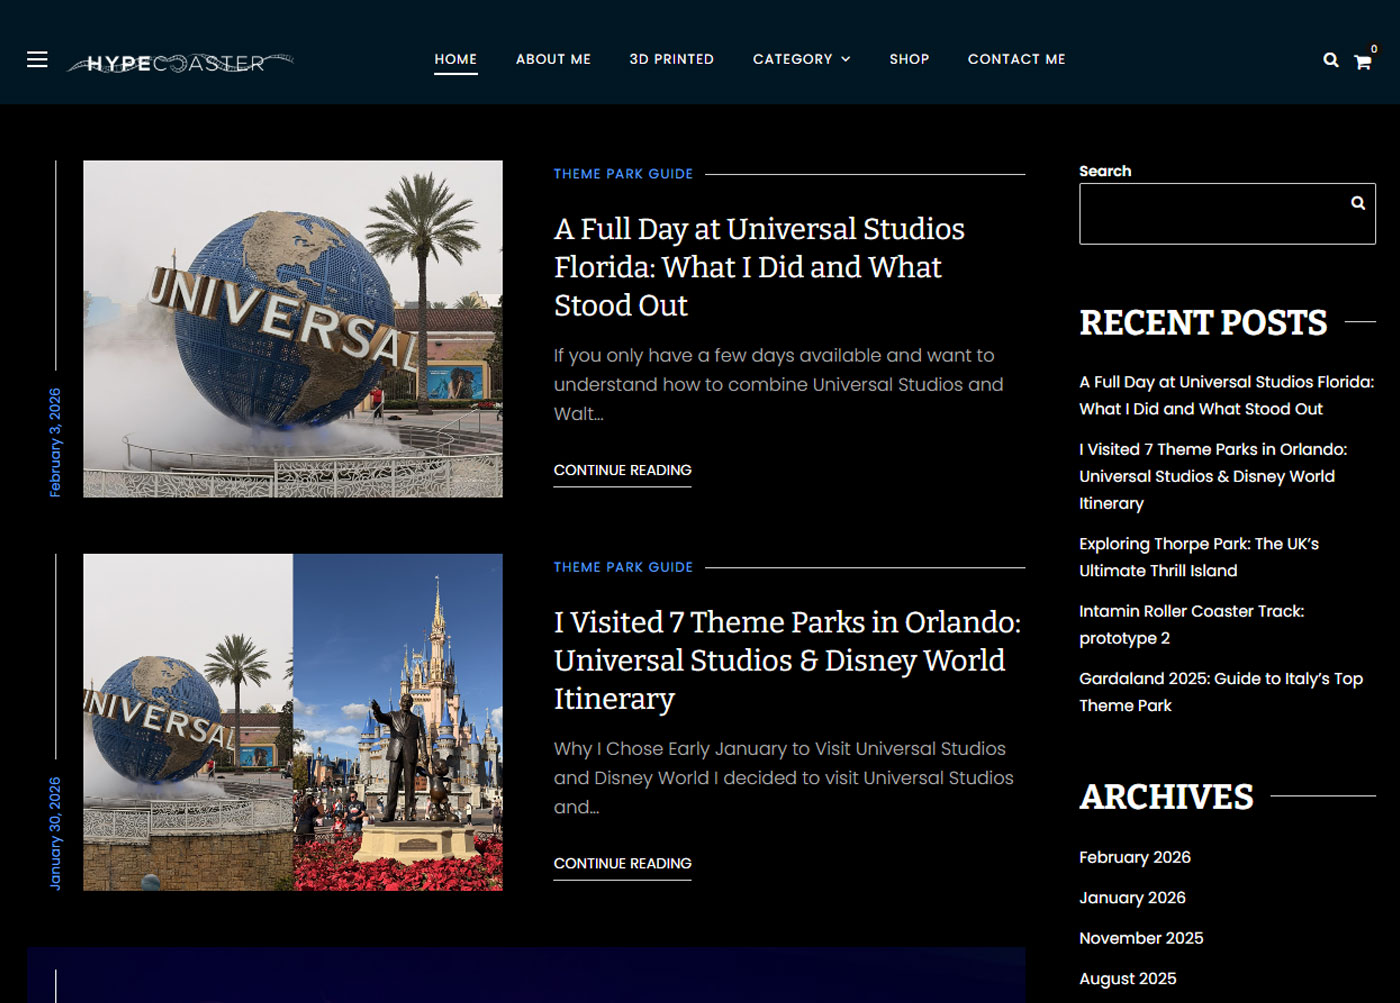Open the About Me page
1400x1003 pixels.
tap(553, 59)
